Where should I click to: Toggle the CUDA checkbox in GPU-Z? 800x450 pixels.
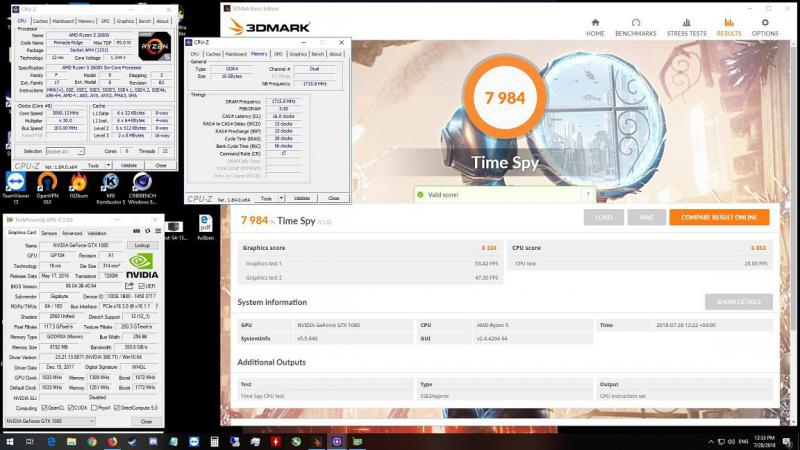[71, 408]
